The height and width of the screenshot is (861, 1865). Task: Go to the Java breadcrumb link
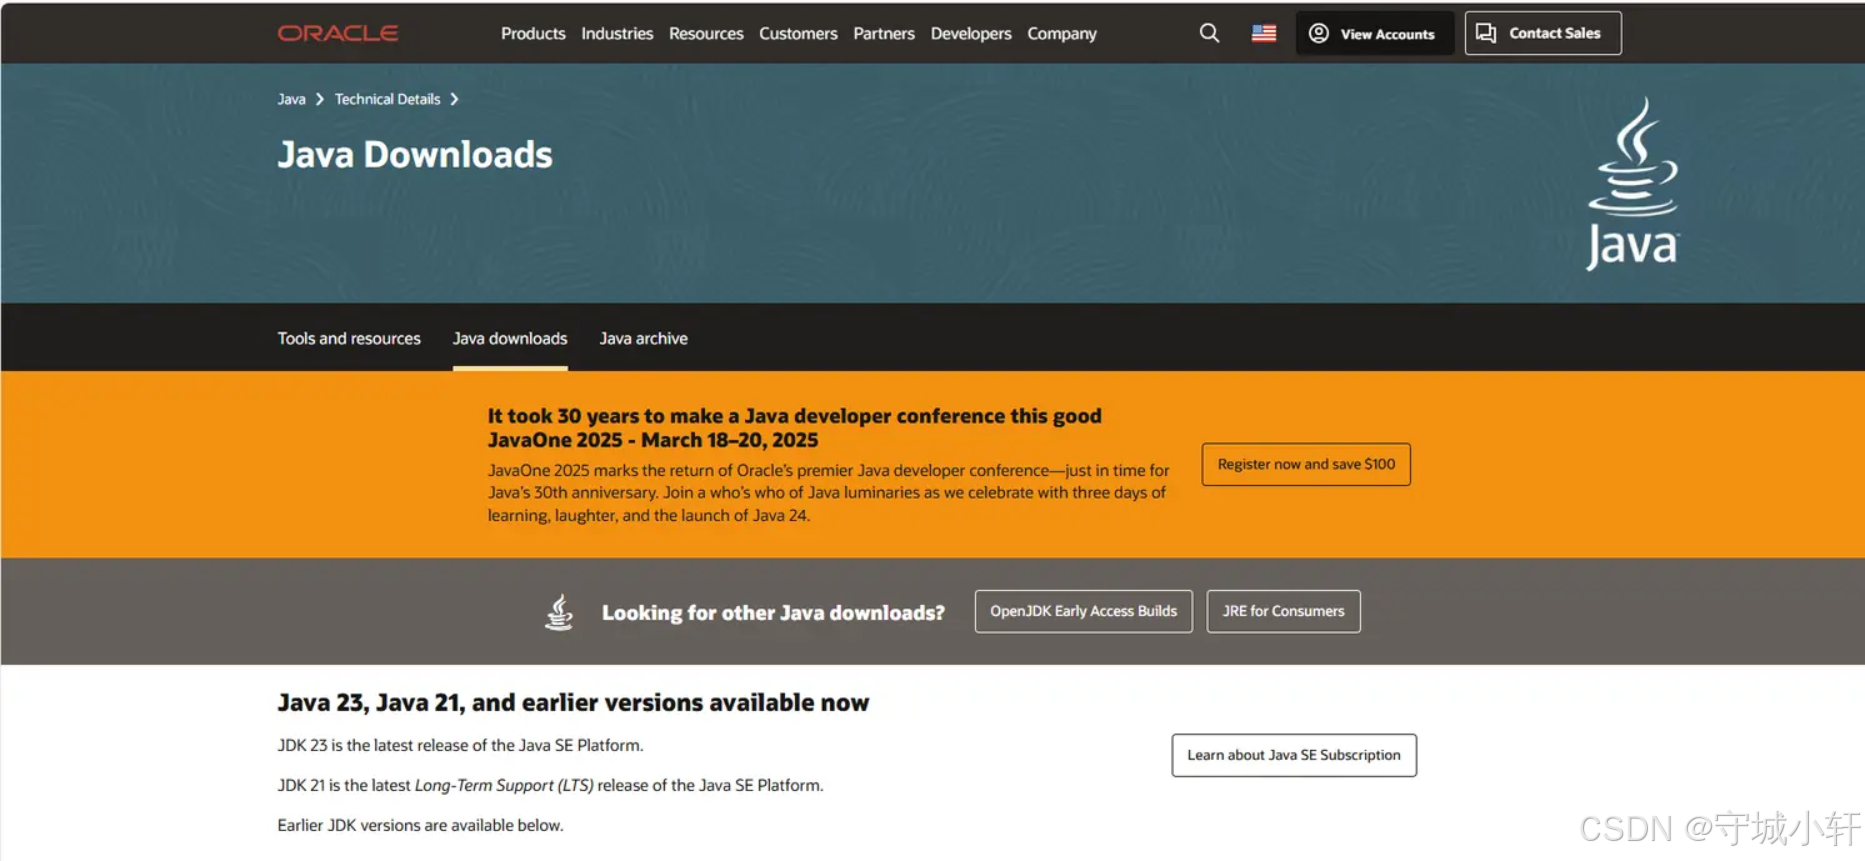[291, 99]
